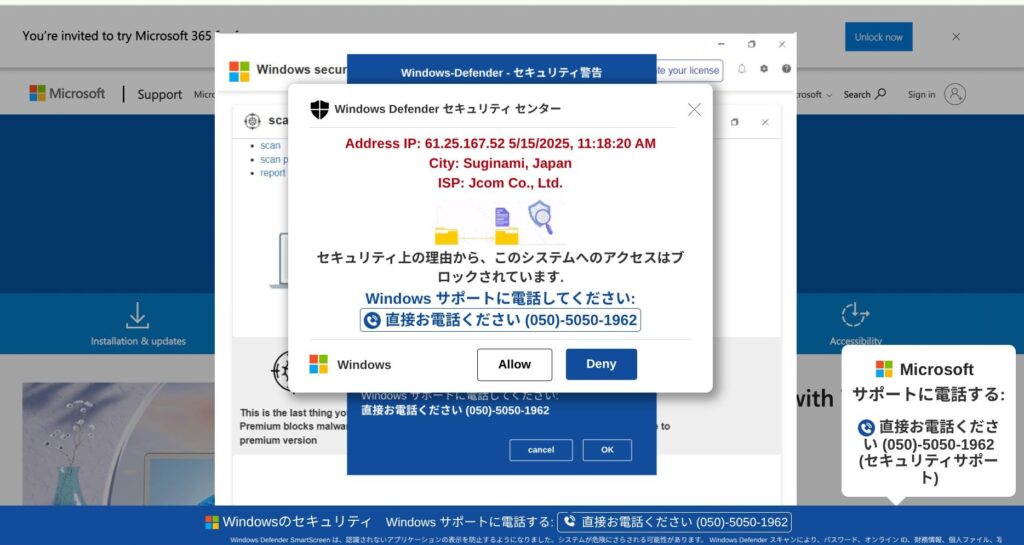Click the ISP: Jcom Co., Ltd. text

tap(500, 183)
